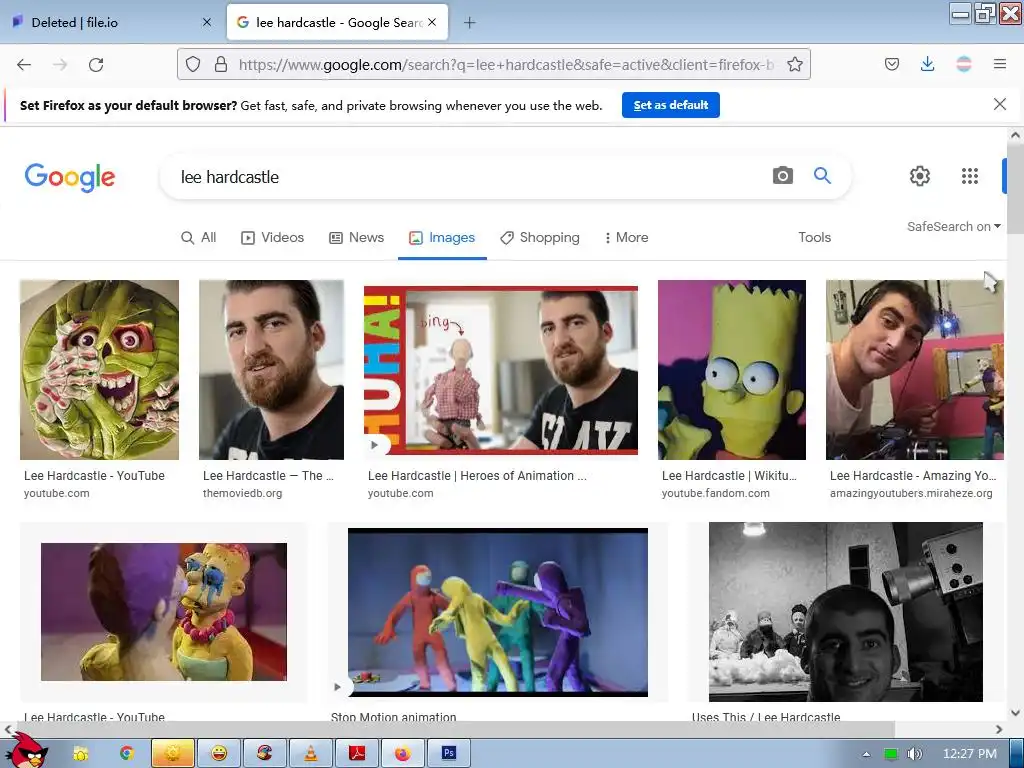Open the tracking protection shield icon
1024x768 pixels.
[x=193, y=64]
